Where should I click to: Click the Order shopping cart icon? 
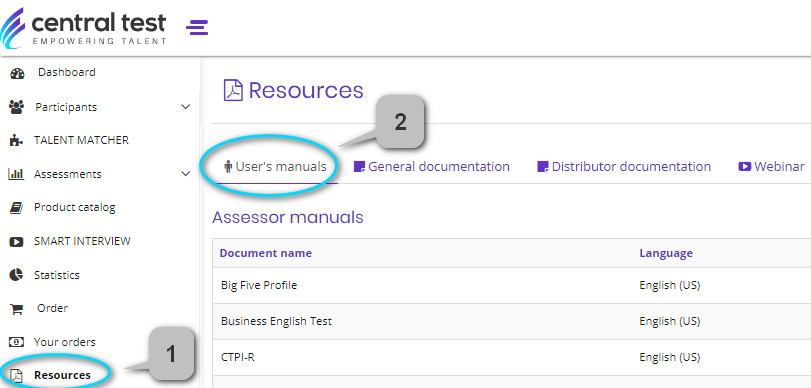pyautogui.click(x=17, y=309)
